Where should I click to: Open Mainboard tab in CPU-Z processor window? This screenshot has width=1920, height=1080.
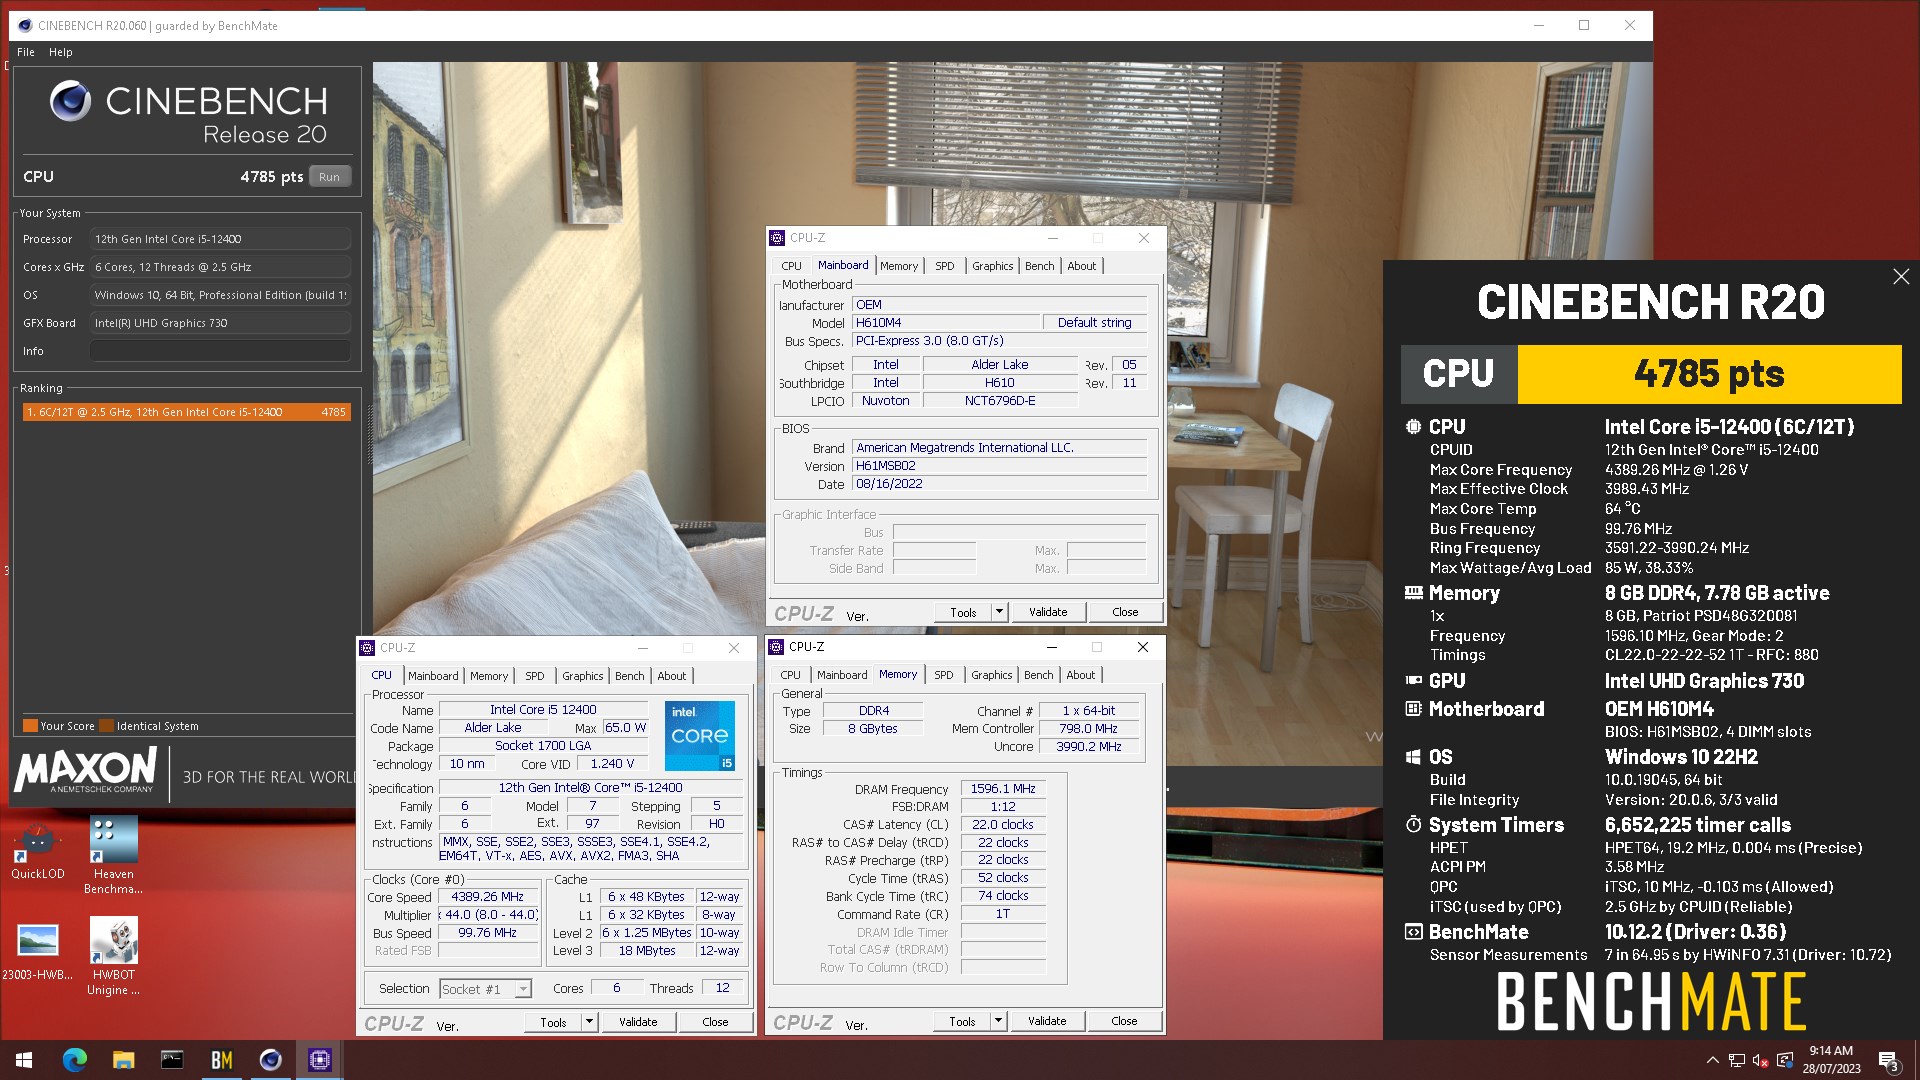tap(433, 676)
